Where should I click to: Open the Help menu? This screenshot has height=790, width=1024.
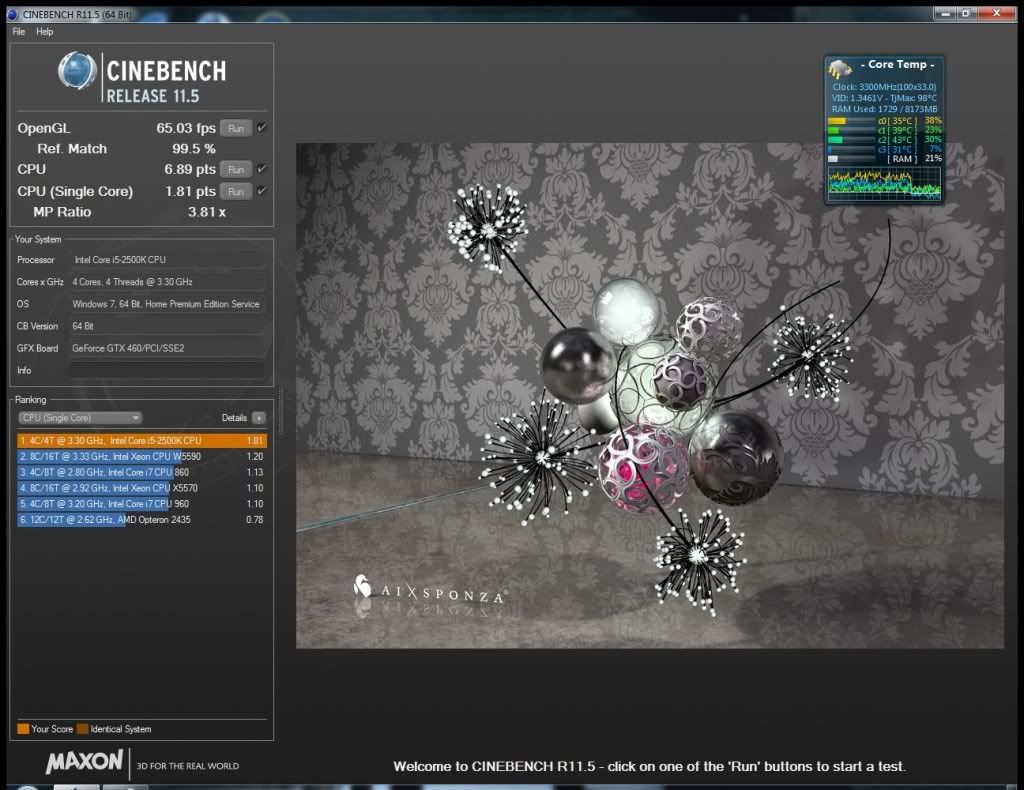point(45,32)
